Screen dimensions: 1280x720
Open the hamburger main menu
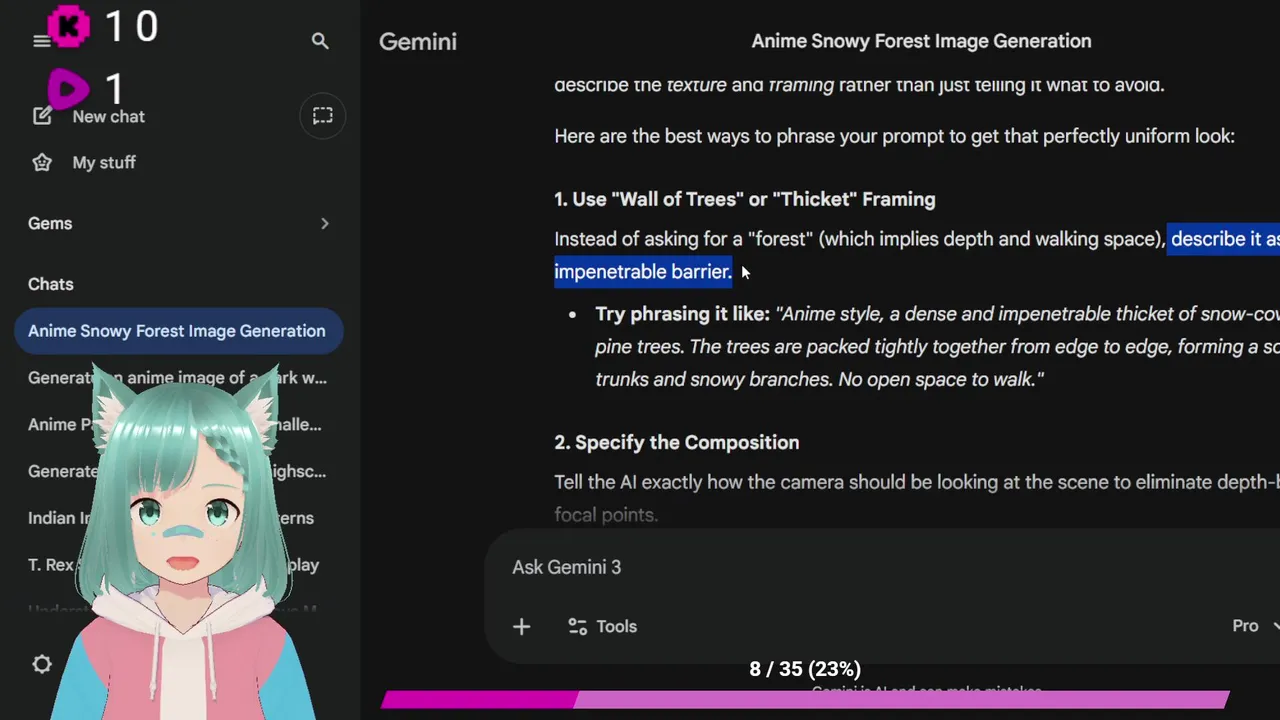point(41,41)
